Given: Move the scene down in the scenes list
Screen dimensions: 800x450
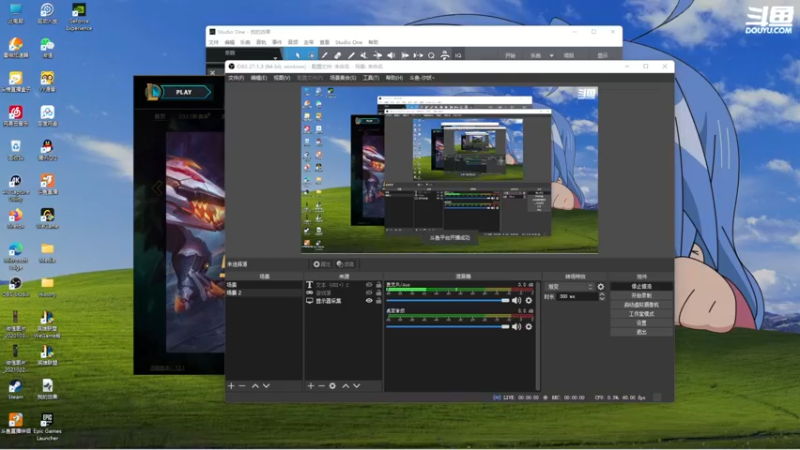Looking at the screenshot, I should (266, 386).
